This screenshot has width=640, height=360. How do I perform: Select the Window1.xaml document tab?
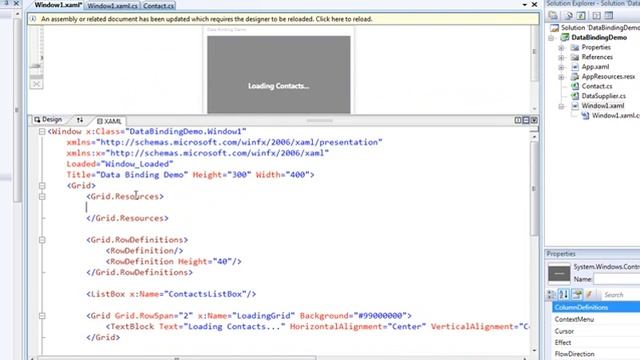(x=58, y=5)
